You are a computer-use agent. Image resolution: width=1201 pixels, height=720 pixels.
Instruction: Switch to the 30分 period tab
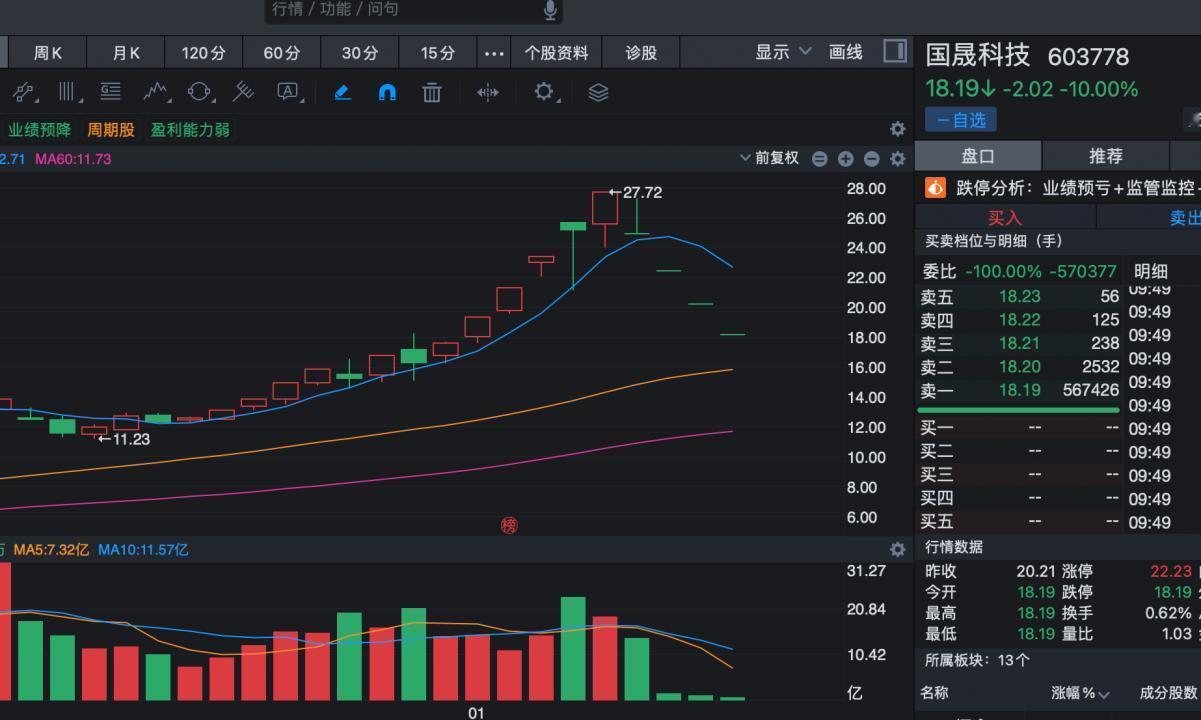click(x=360, y=53)
